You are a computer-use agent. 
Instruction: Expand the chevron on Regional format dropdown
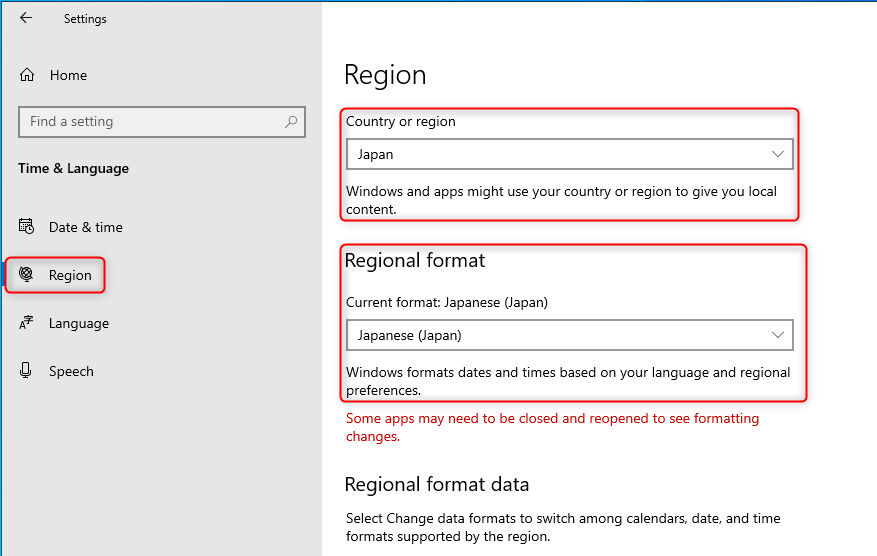(x=778, y=335)
